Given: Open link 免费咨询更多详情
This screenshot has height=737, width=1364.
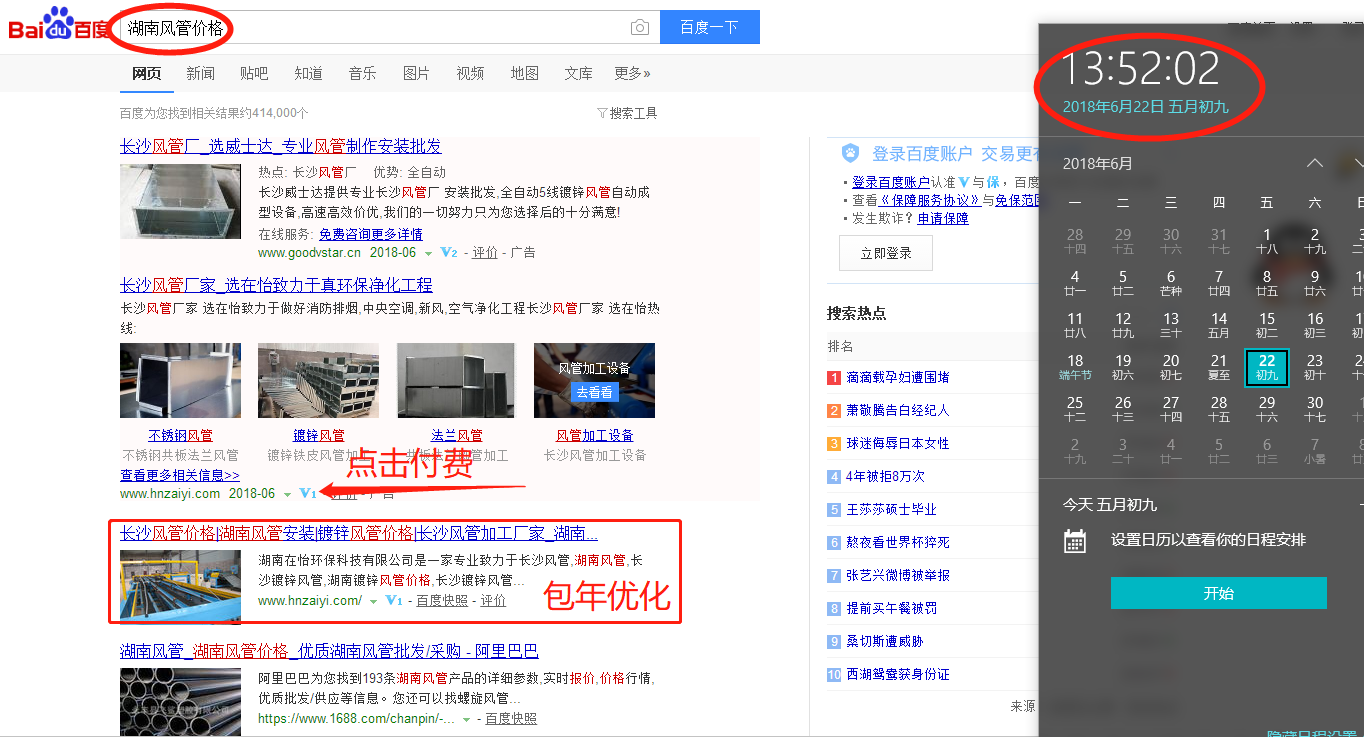Looking at the screenshot, I should tap(371, 234).
